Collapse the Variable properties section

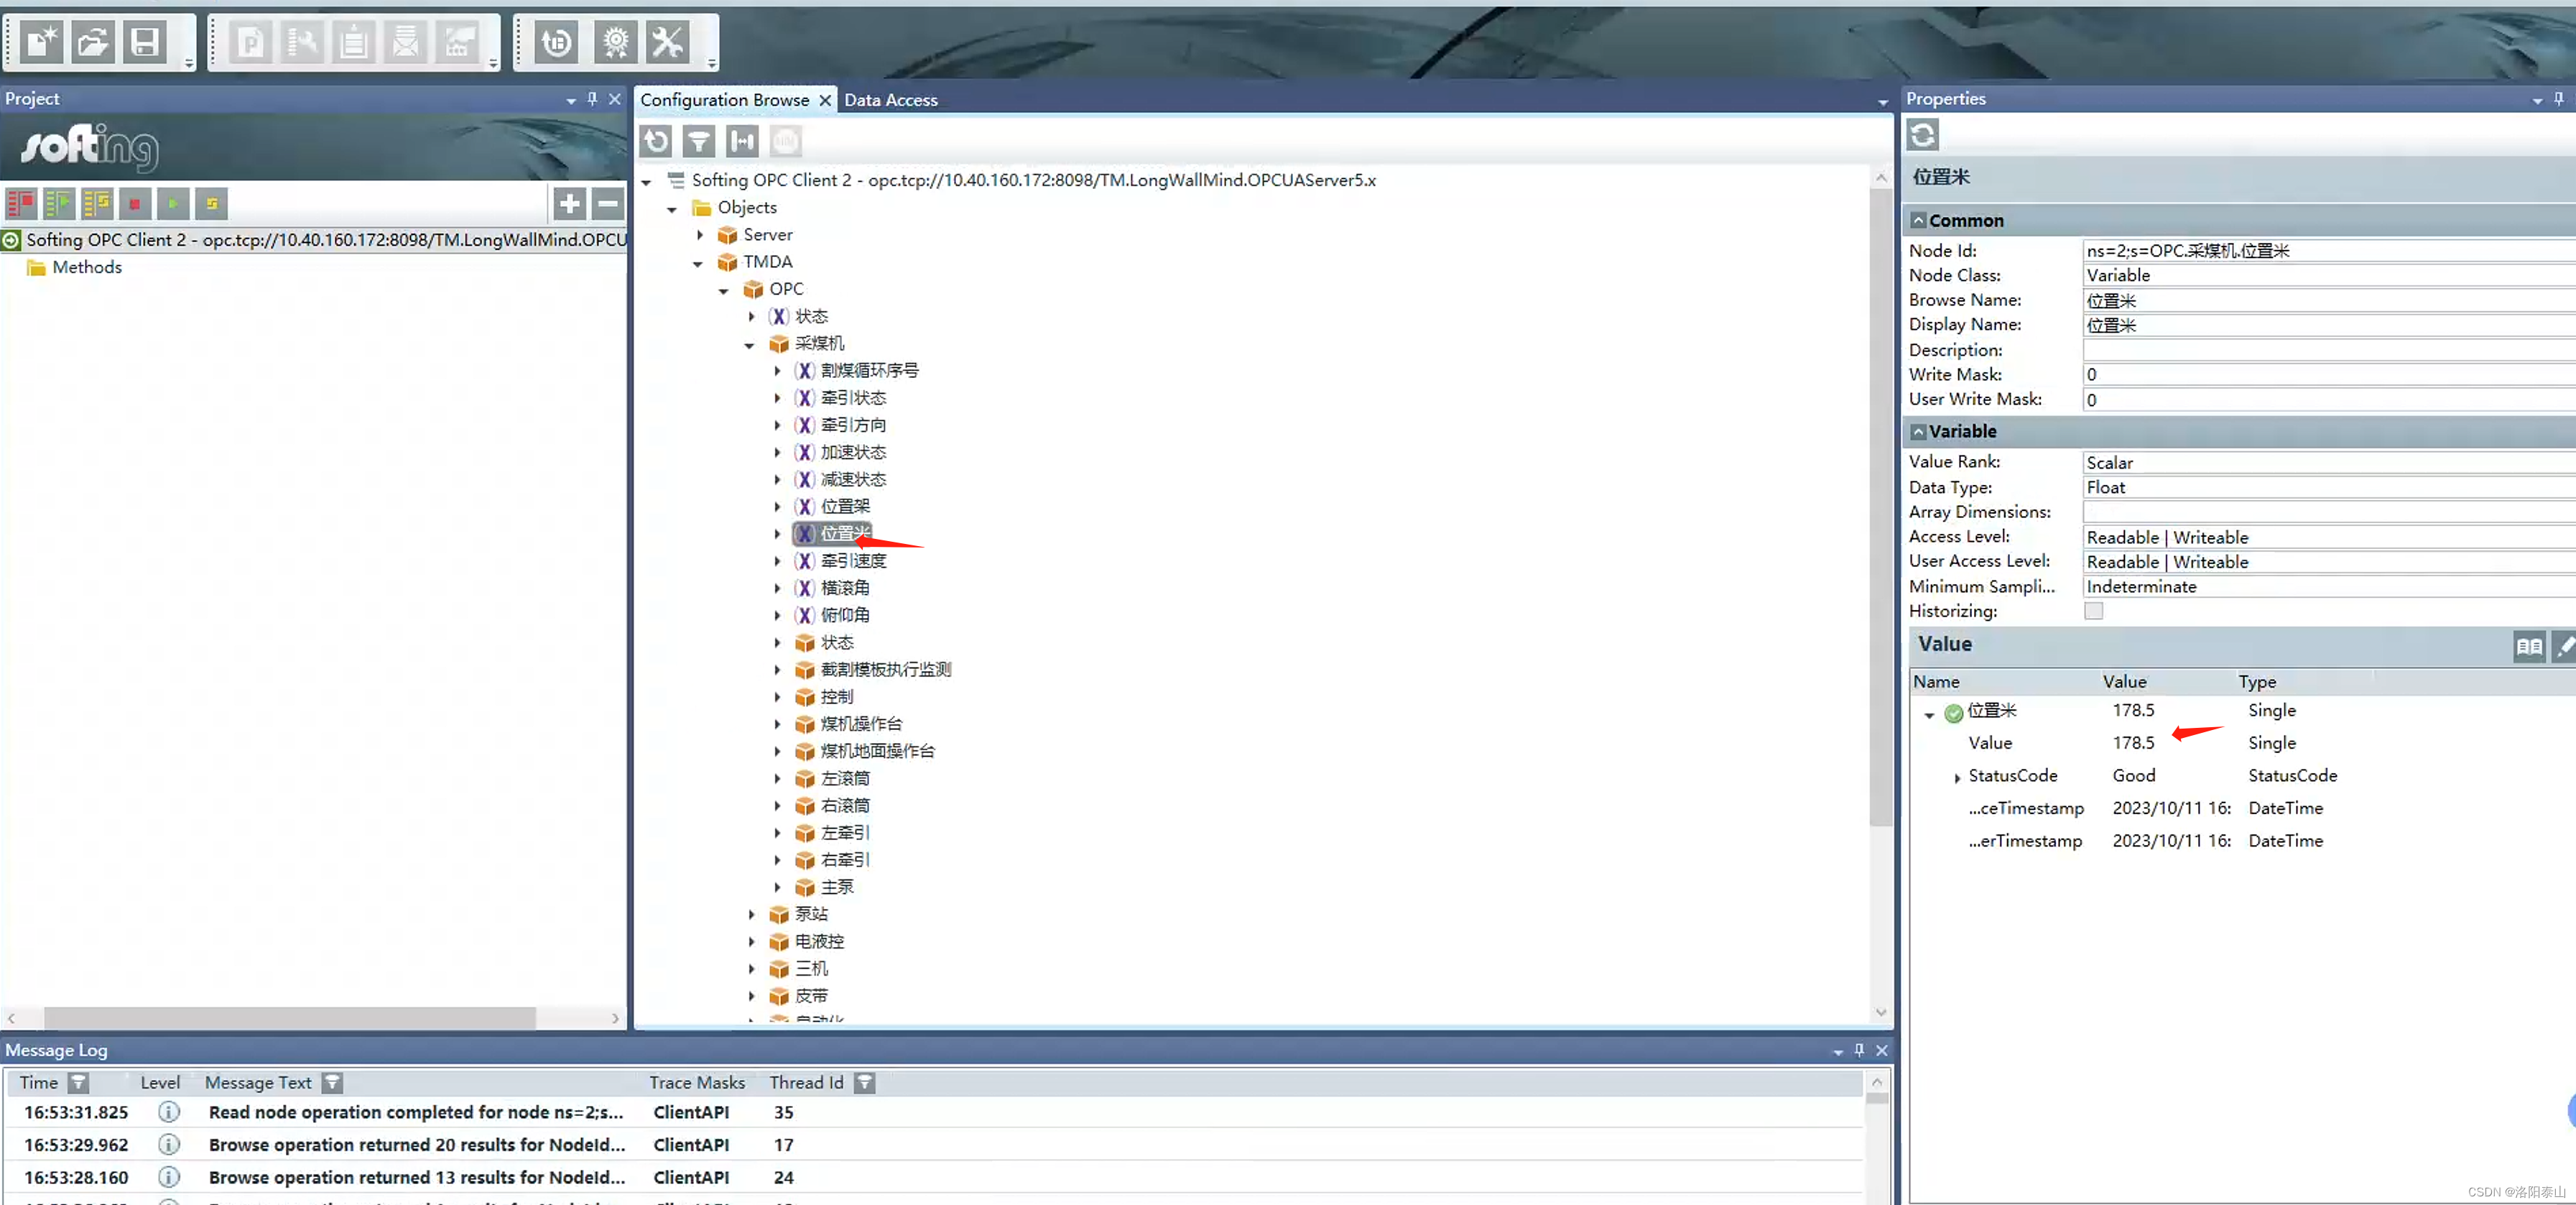point(1918,432)
